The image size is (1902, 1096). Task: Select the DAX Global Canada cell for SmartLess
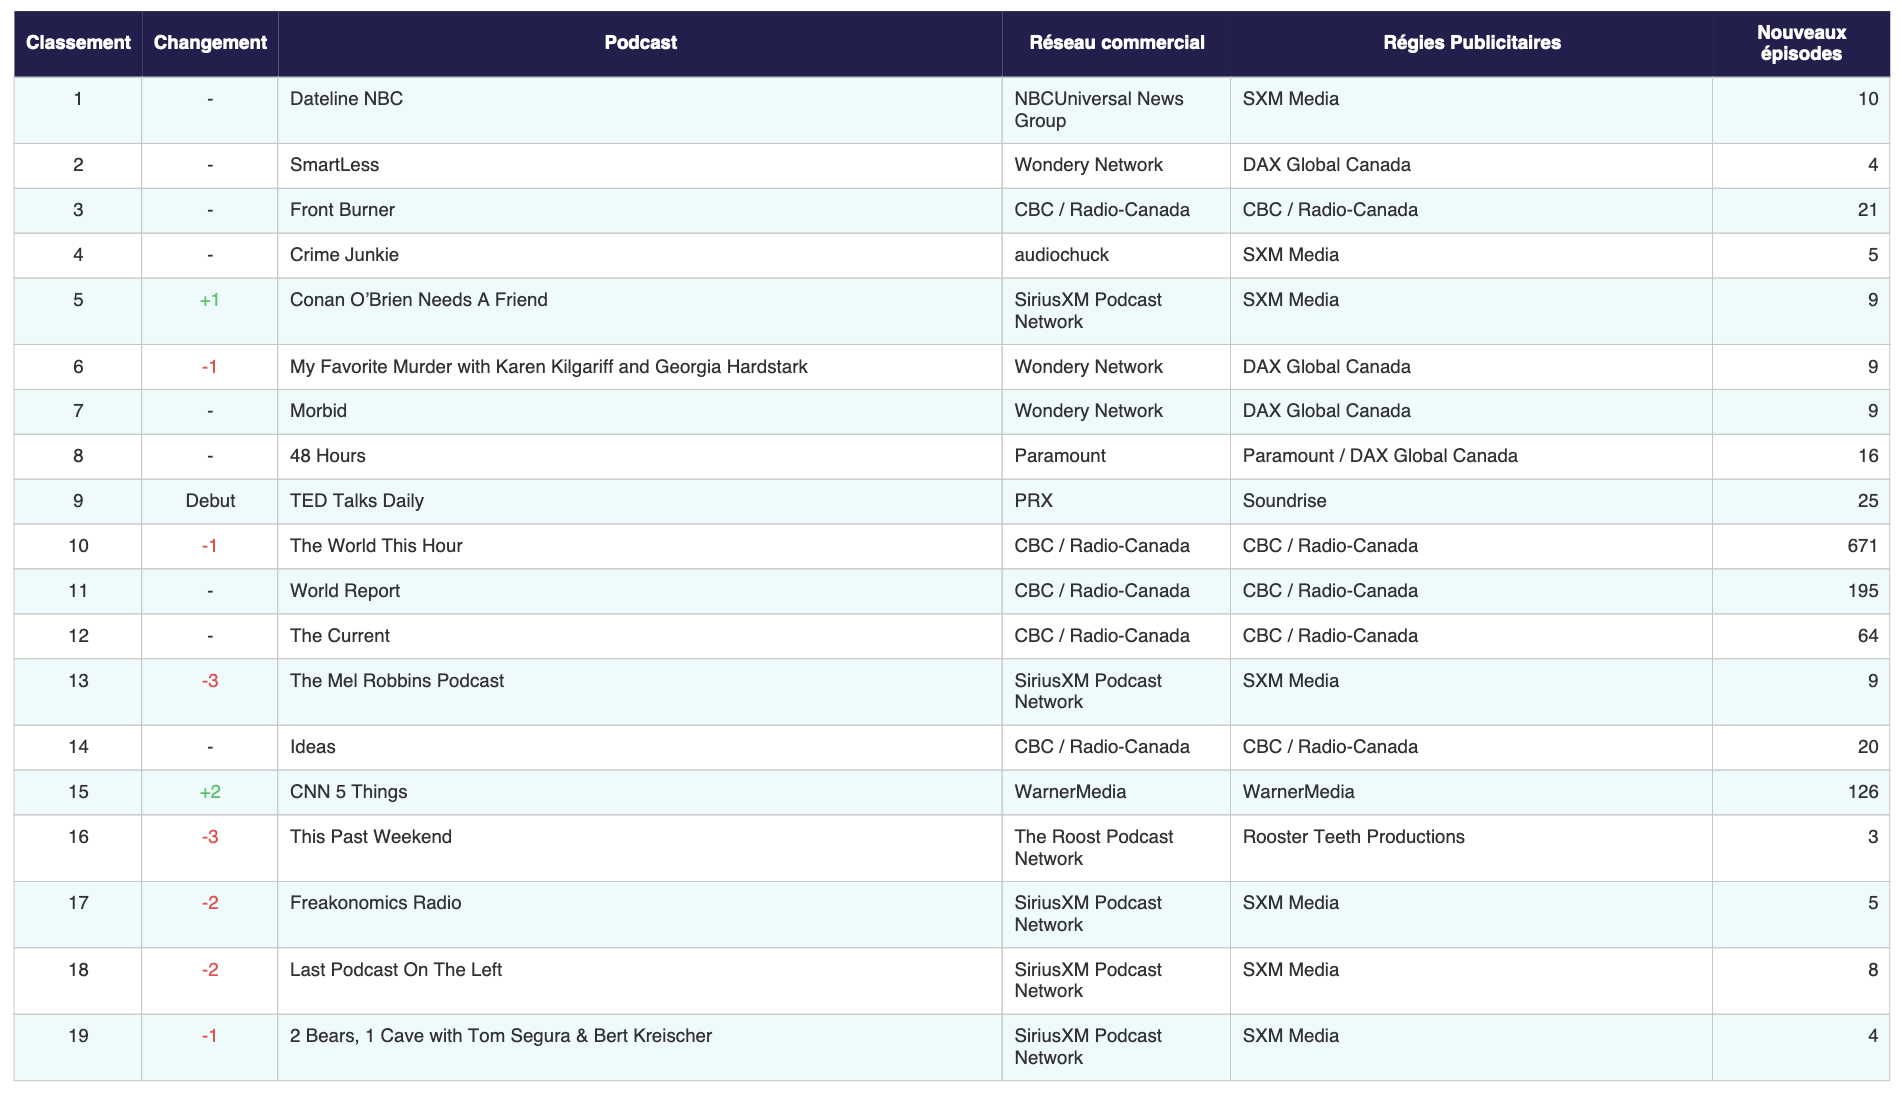[1326, 164]
